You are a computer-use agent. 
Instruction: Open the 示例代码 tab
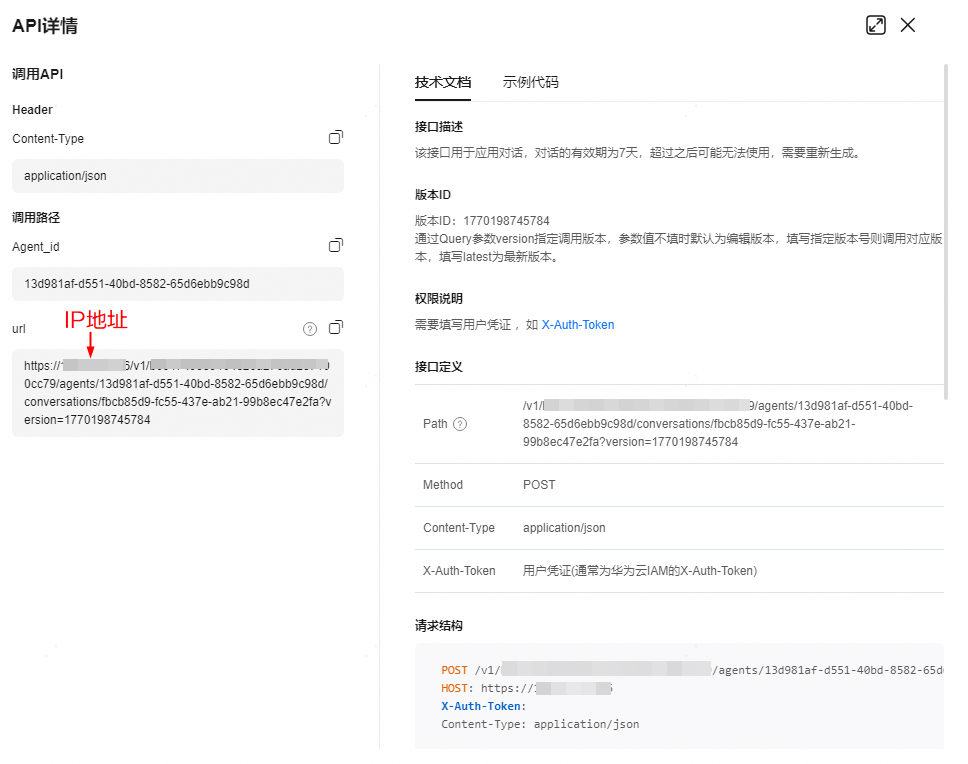pyautogui.click(x=530, y=82)
